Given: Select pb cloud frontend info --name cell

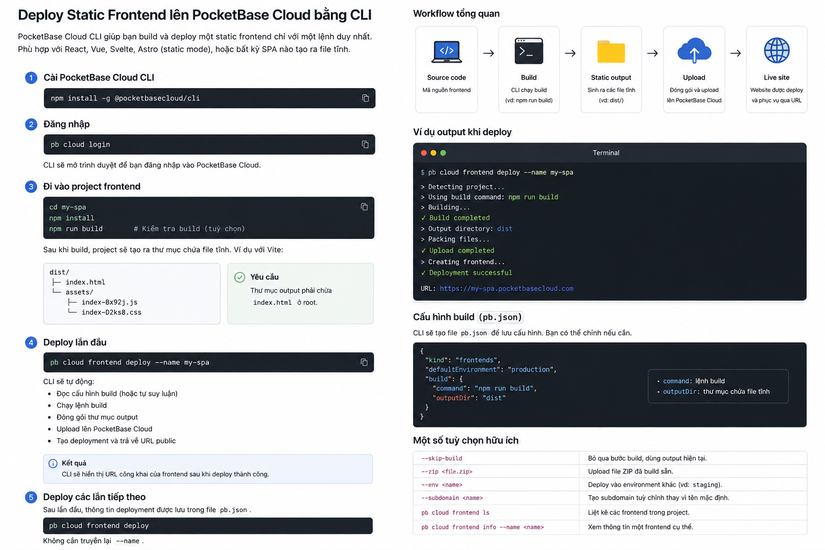Looking at the screenshot, I should [x=496, y=527].
